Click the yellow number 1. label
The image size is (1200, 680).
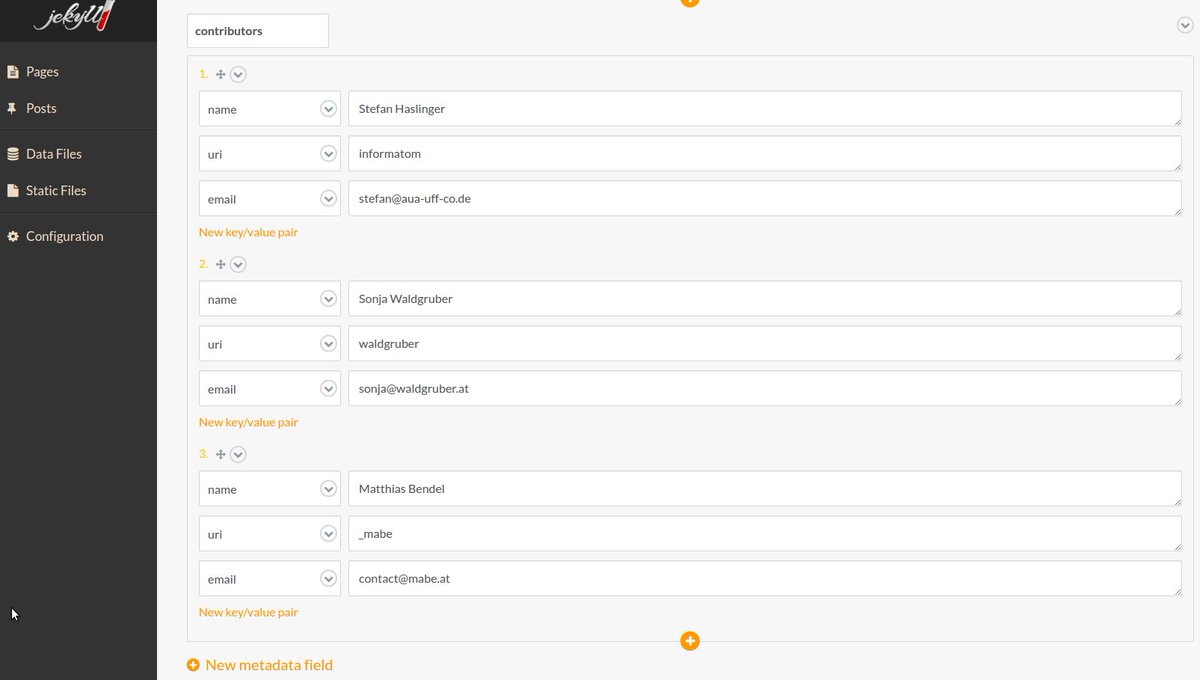[204, 74]
